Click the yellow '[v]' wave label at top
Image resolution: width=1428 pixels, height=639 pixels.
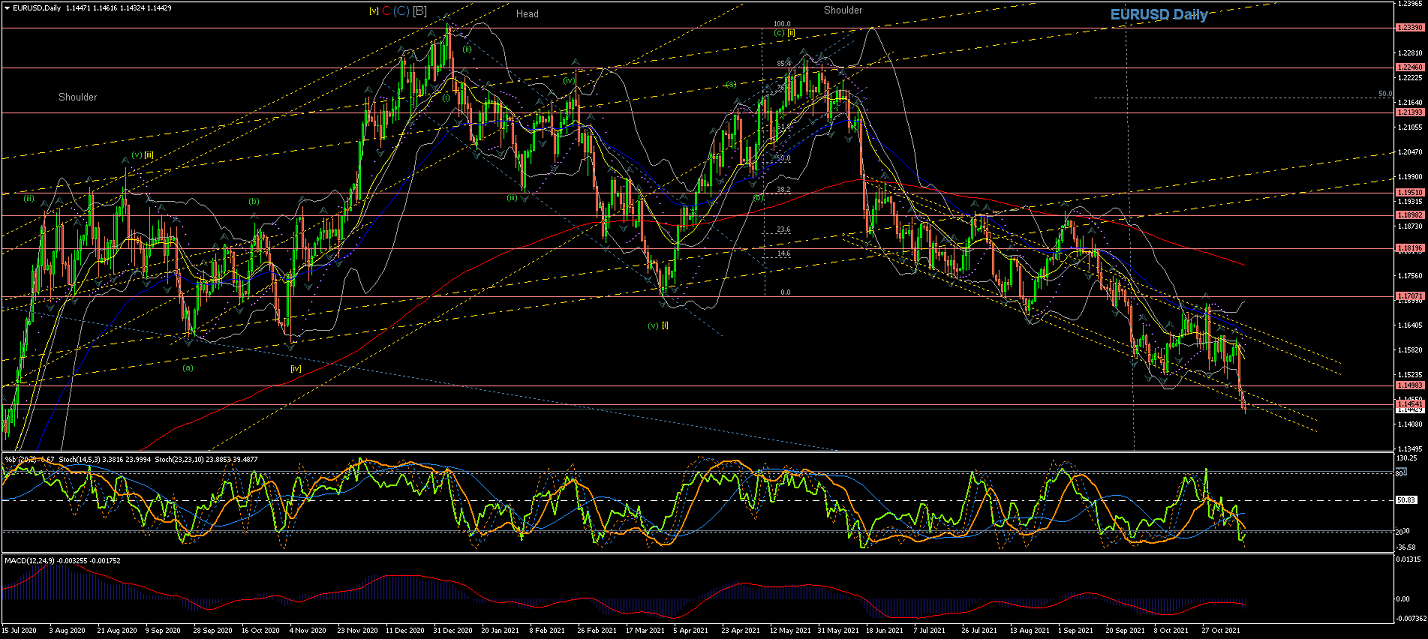[x=373, y=11]
